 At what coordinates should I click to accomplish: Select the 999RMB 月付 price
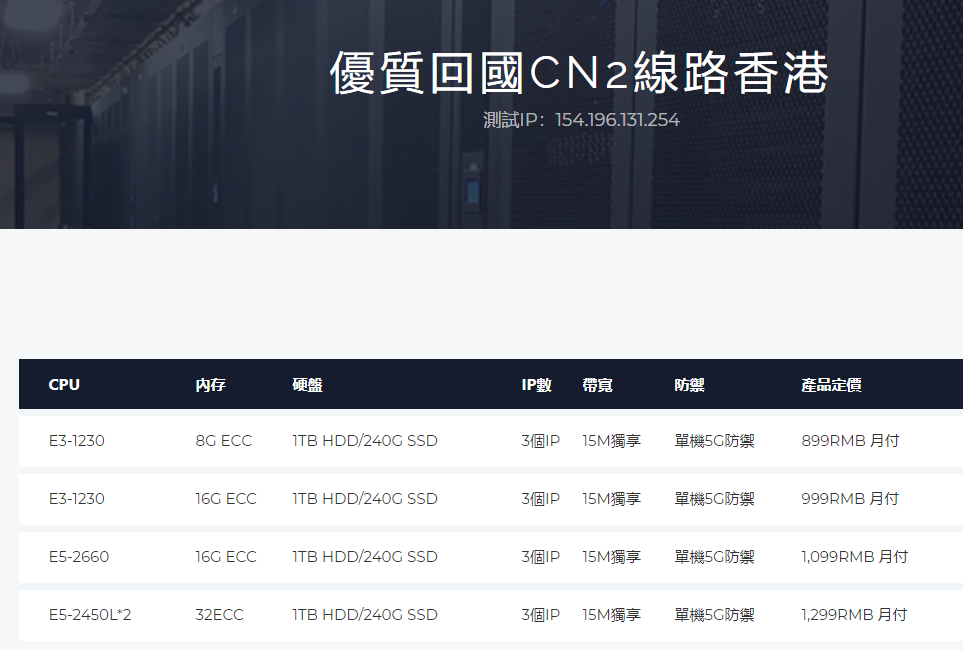click(850, 498)
